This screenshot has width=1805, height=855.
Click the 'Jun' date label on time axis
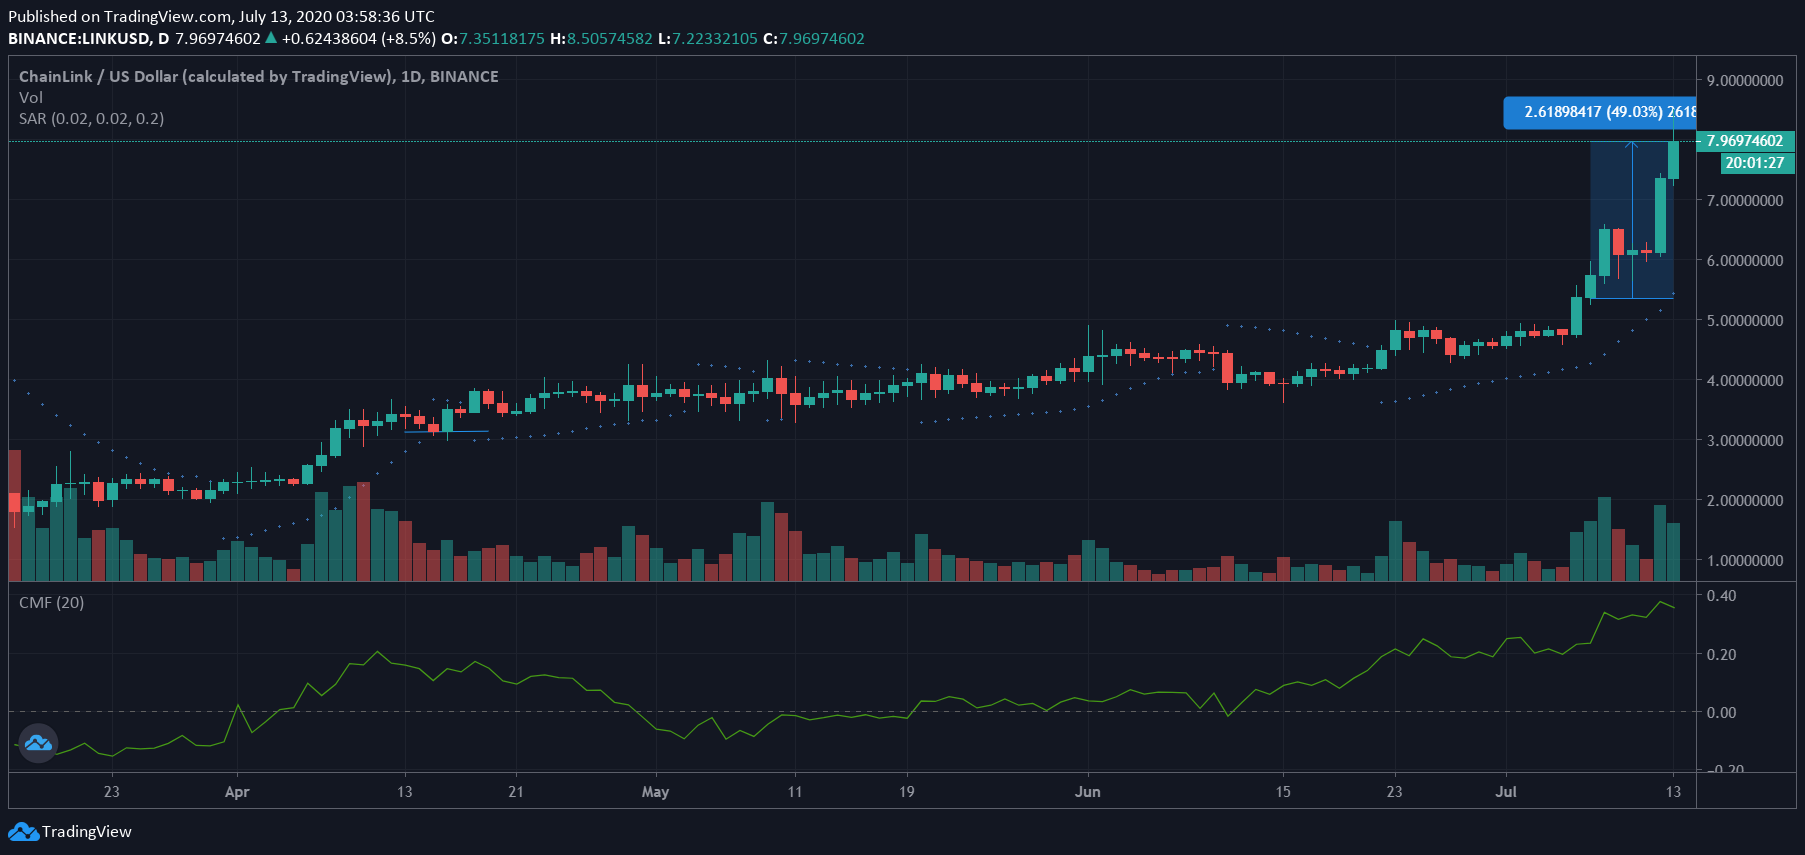1088,792
